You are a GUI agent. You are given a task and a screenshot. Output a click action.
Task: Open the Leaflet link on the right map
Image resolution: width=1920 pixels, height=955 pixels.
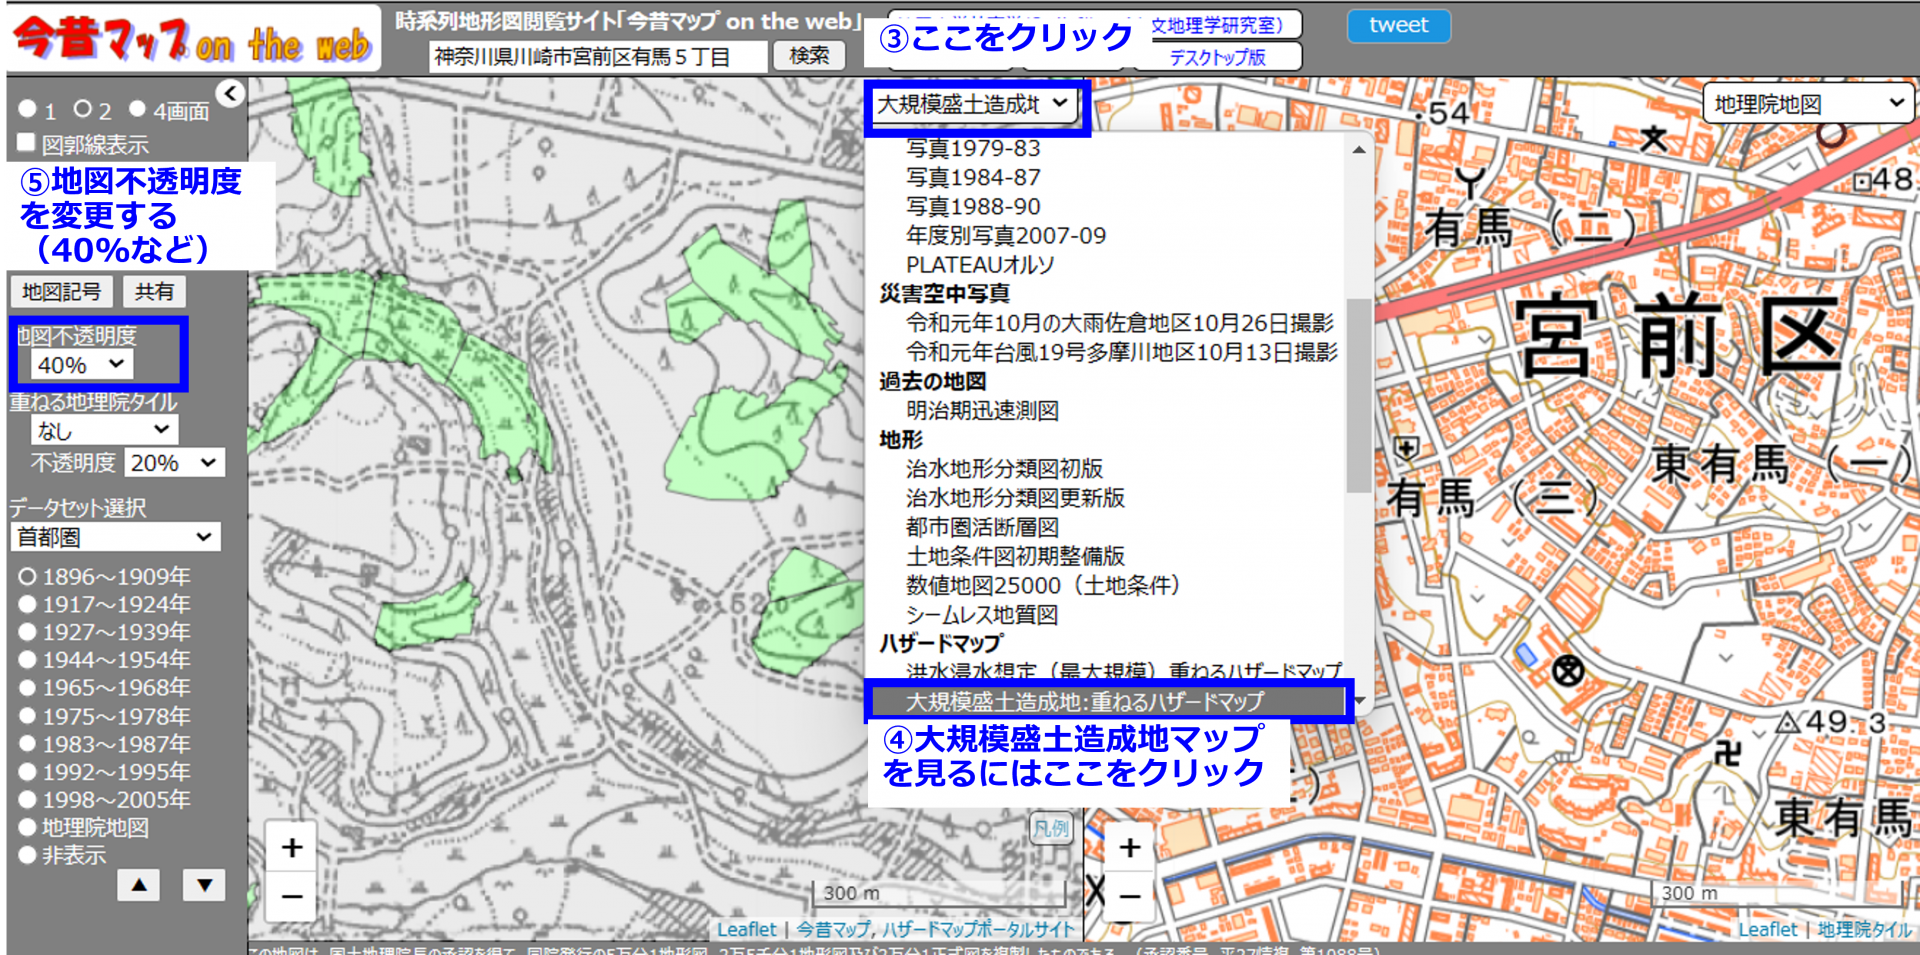1767,929
